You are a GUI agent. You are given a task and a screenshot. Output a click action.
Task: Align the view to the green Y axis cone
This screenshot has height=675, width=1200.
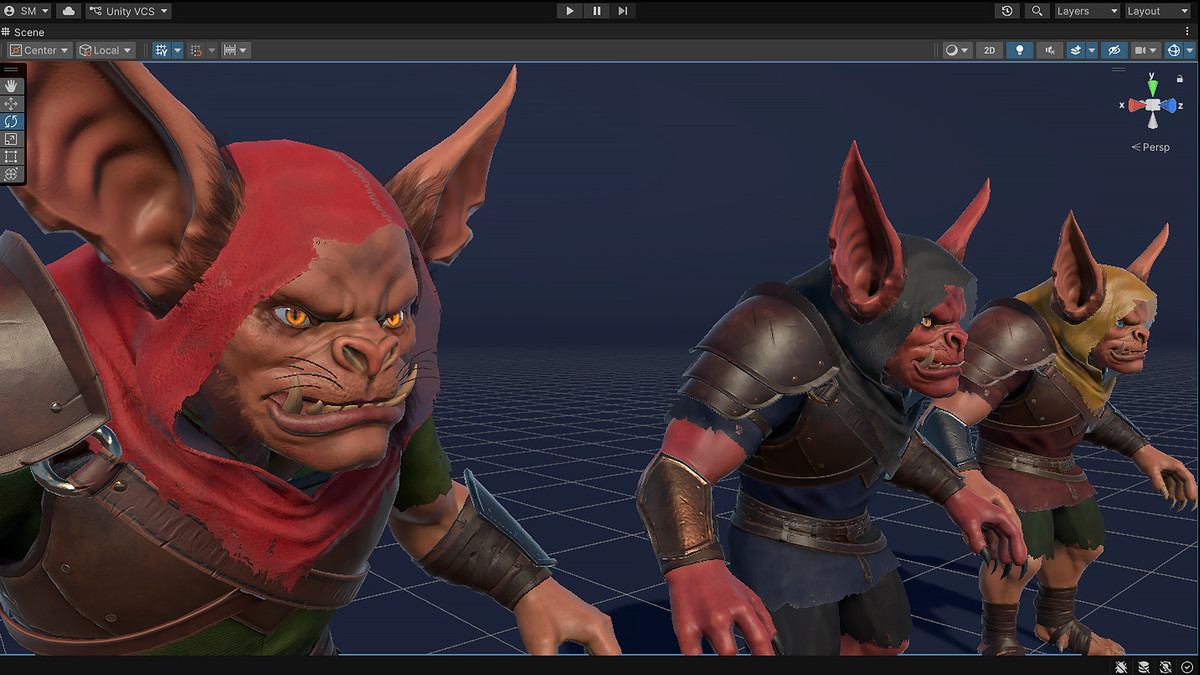[1153, 90]
